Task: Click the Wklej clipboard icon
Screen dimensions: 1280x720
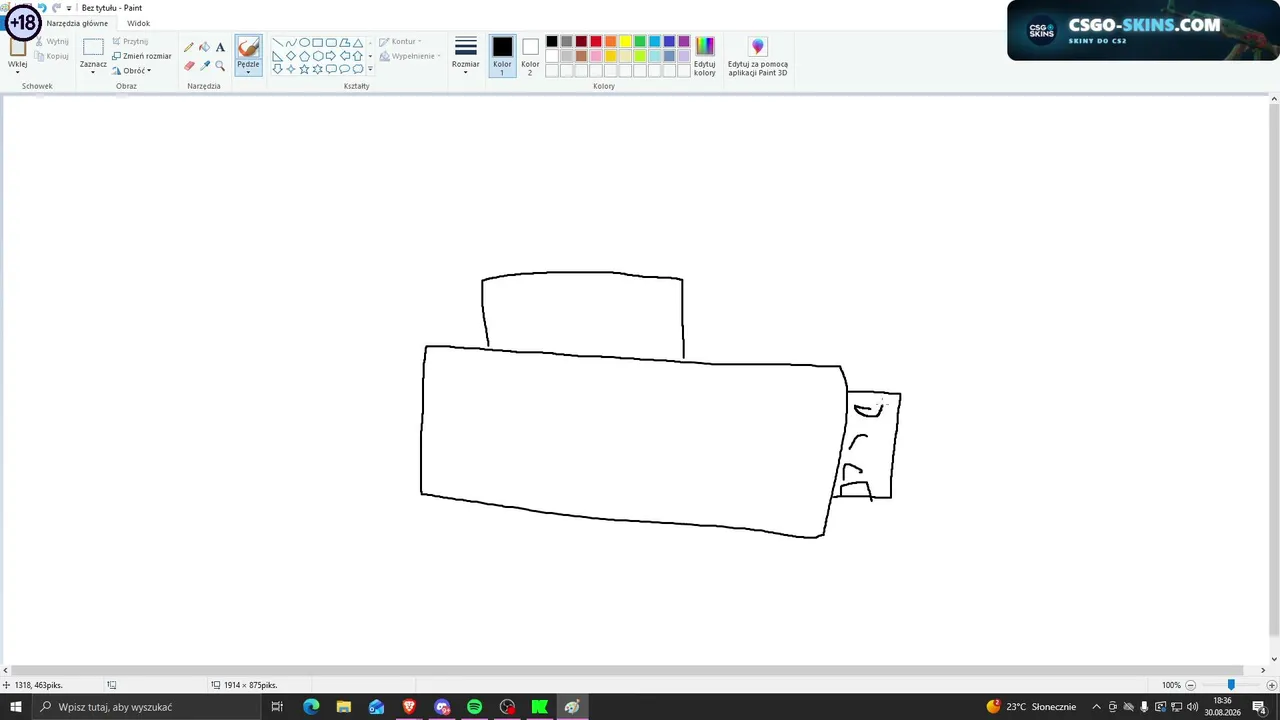Action: [x=17, y=47]
